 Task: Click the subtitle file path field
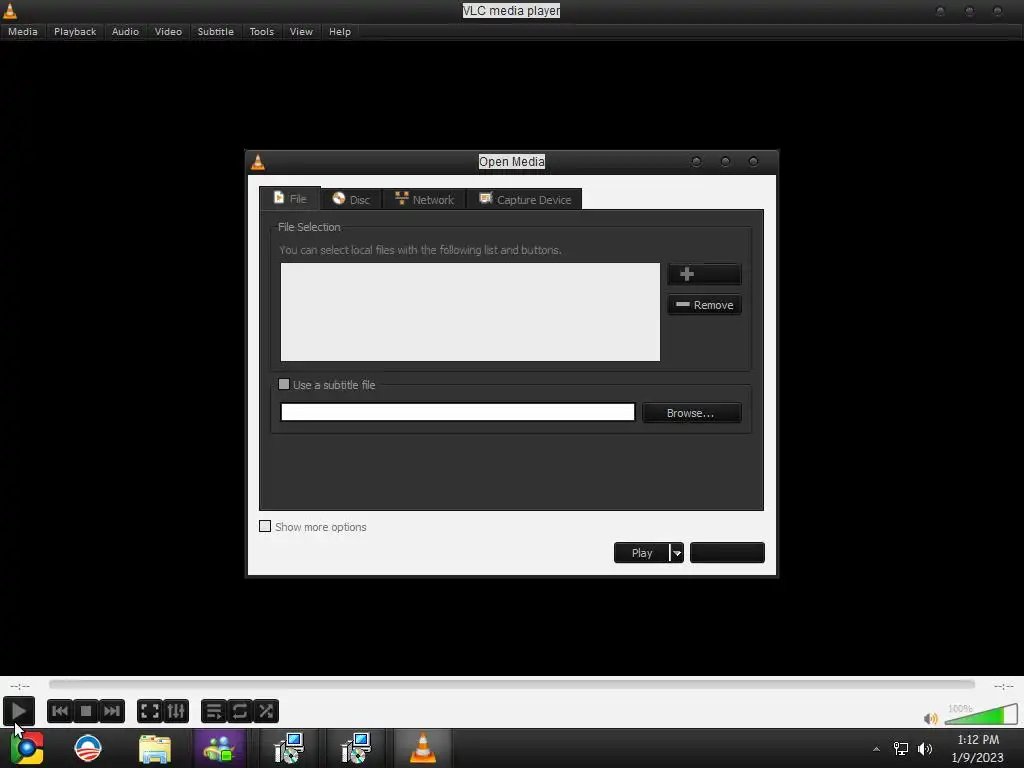point(458,412)
